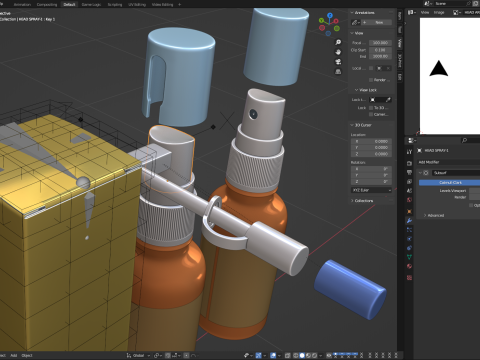Select wireframe viewport shading mode icon
Viewport: 480px width, 360px height.
click(x=296, y=356)
